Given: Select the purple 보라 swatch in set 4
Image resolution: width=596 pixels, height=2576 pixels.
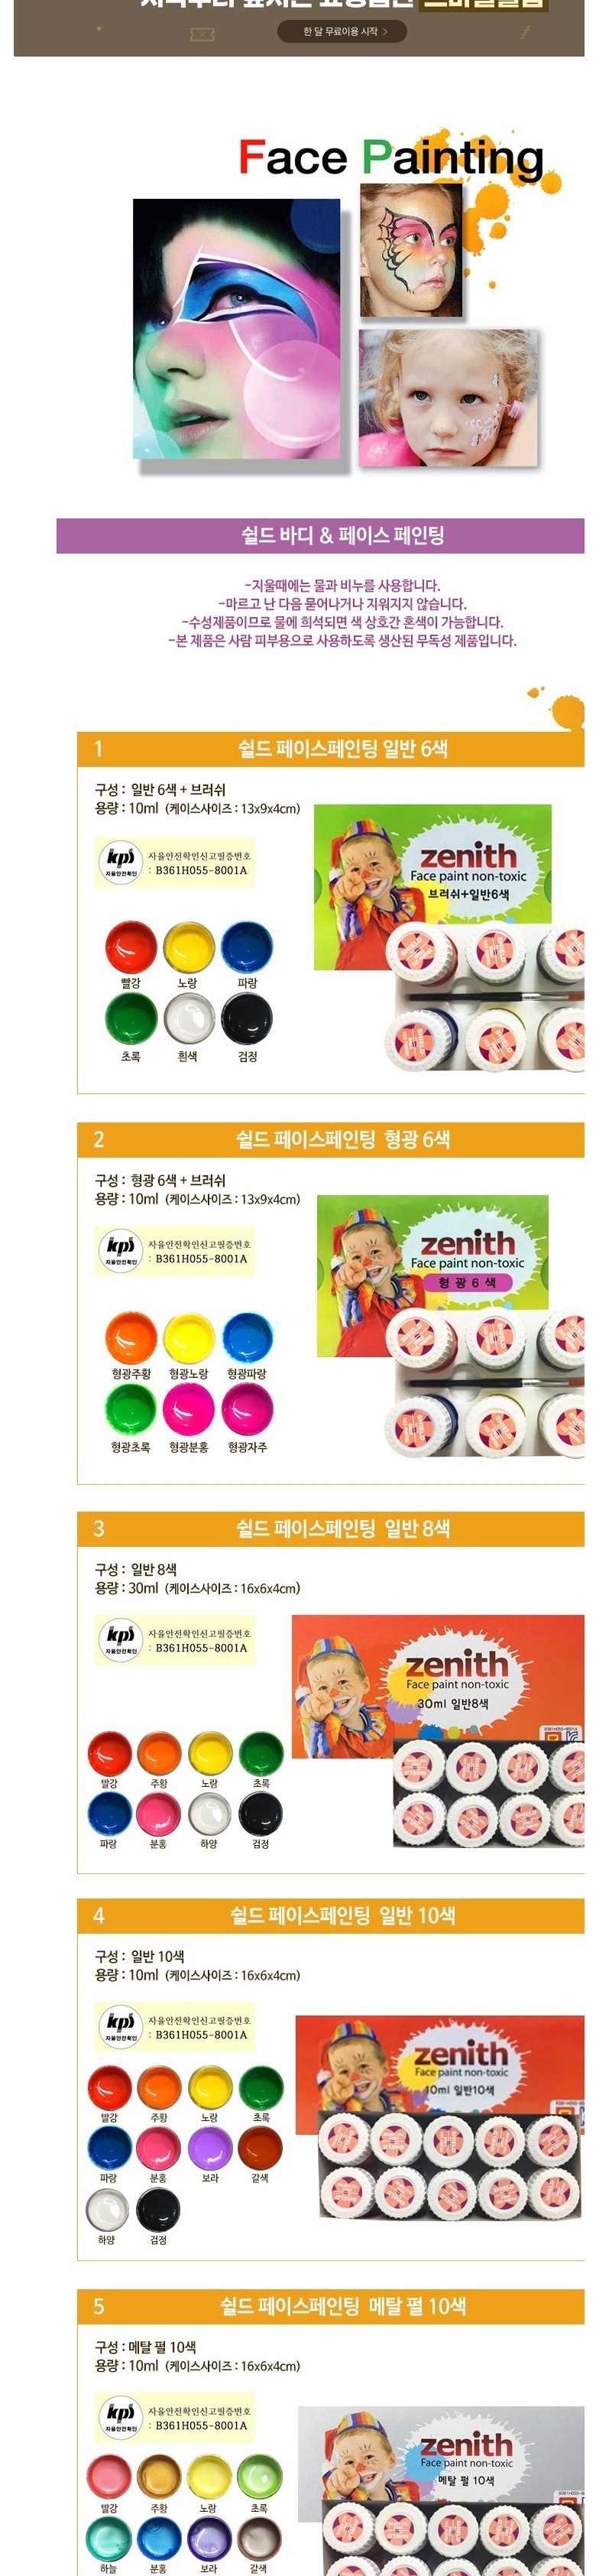Looking at the screenshot, I should tap(210, 2147).
